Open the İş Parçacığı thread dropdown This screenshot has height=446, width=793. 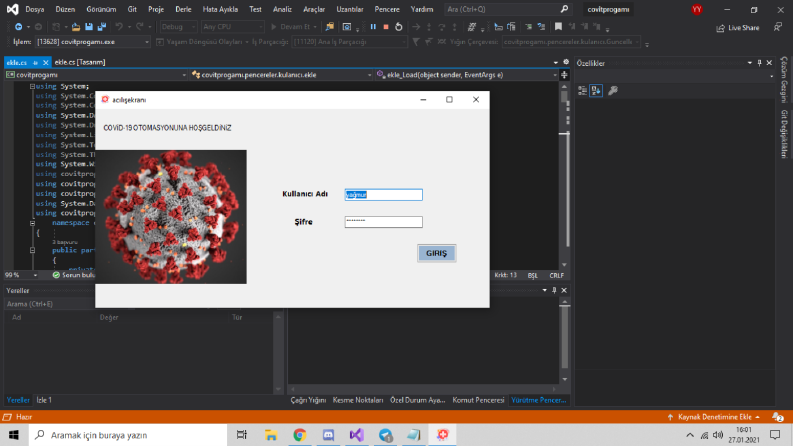coord(349,42)
